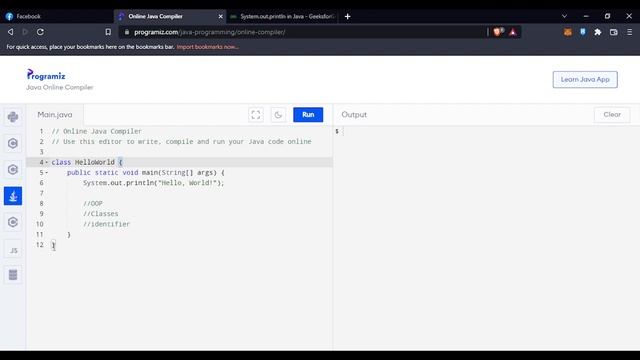The image size is (640, 360).
Task: Click the '// Online Java Compiler' comment
Action: [x=96, y=131]
